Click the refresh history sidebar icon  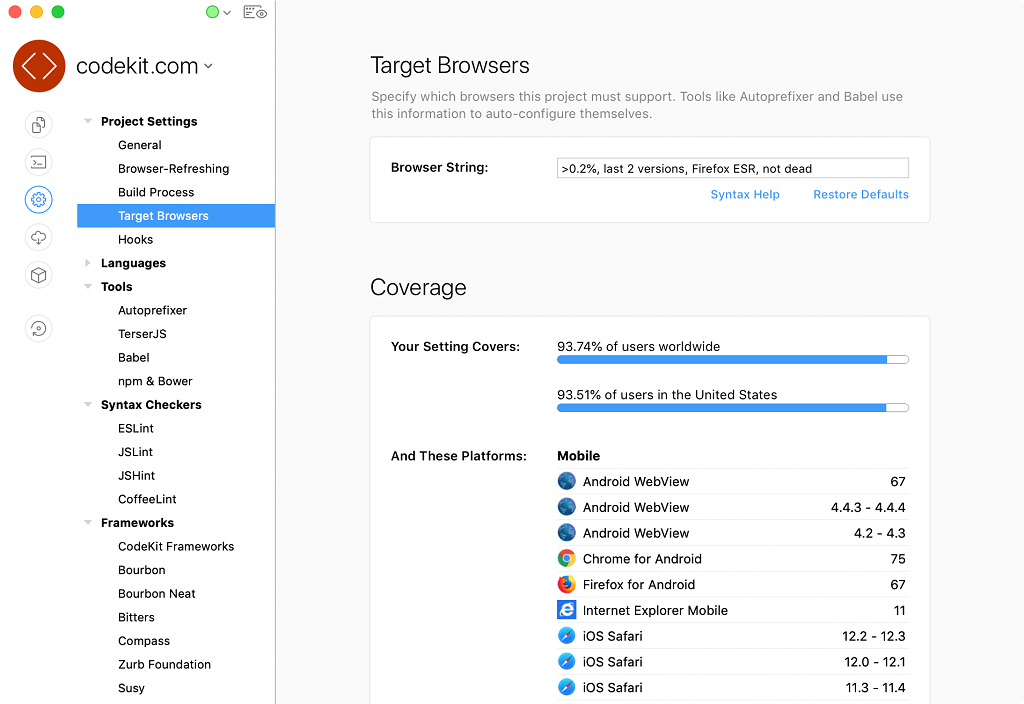(39, 328)
